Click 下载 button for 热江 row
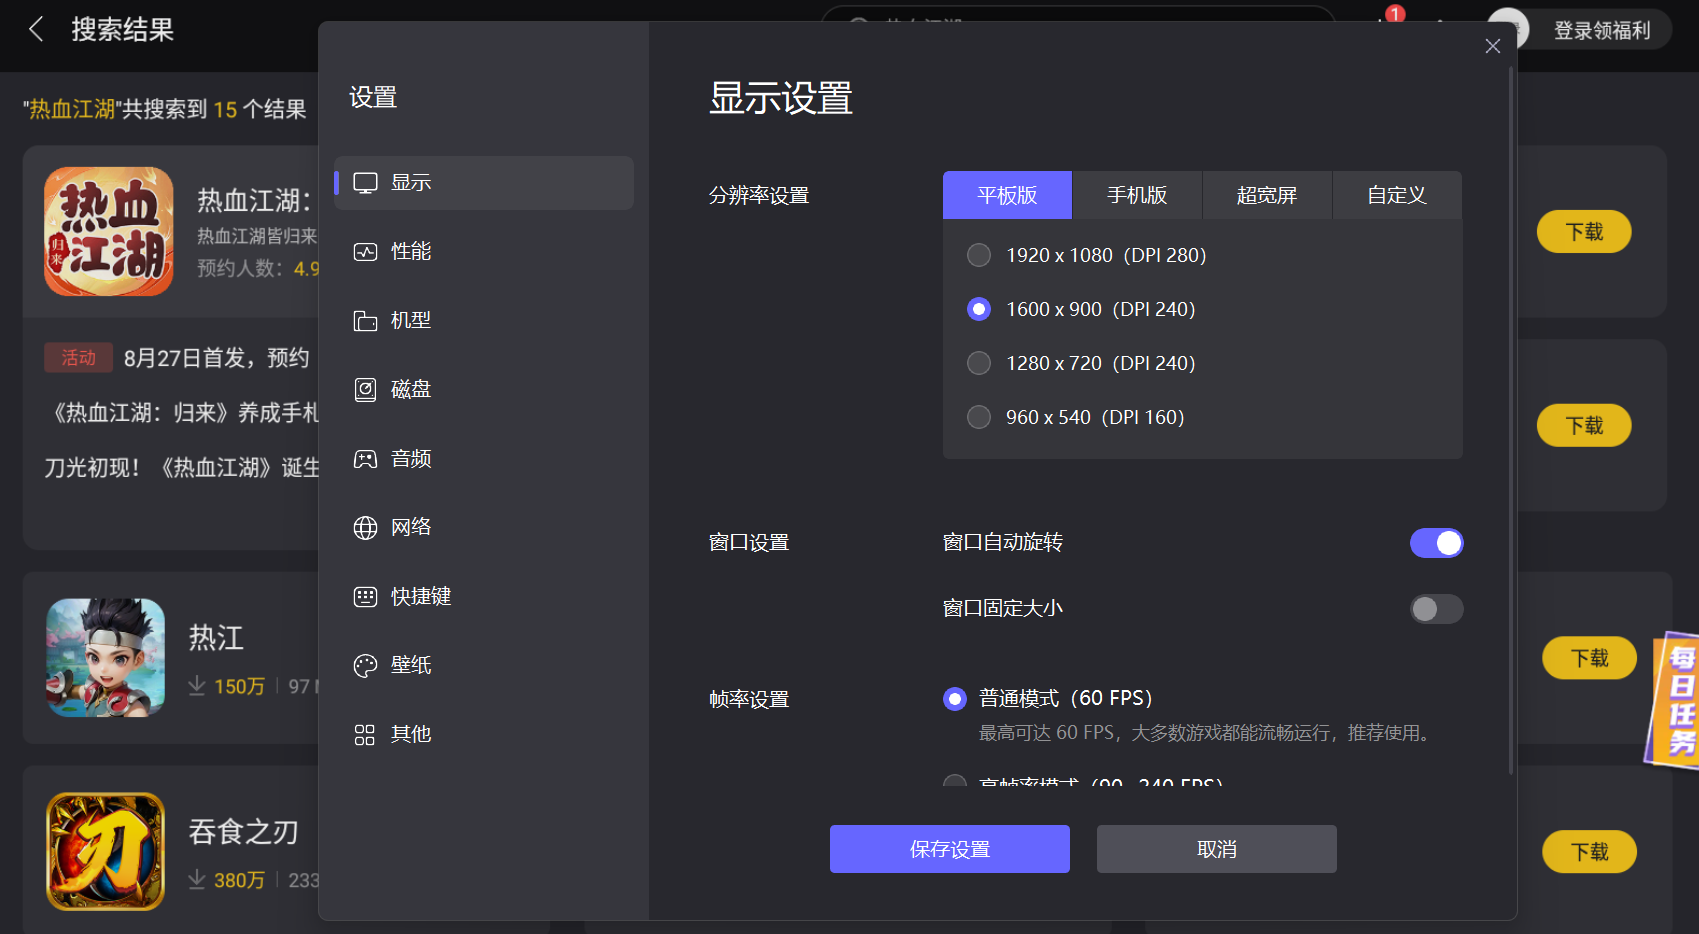This screenshot has width=1699, height=934. pyautogui.click(x=1589, y=658)
